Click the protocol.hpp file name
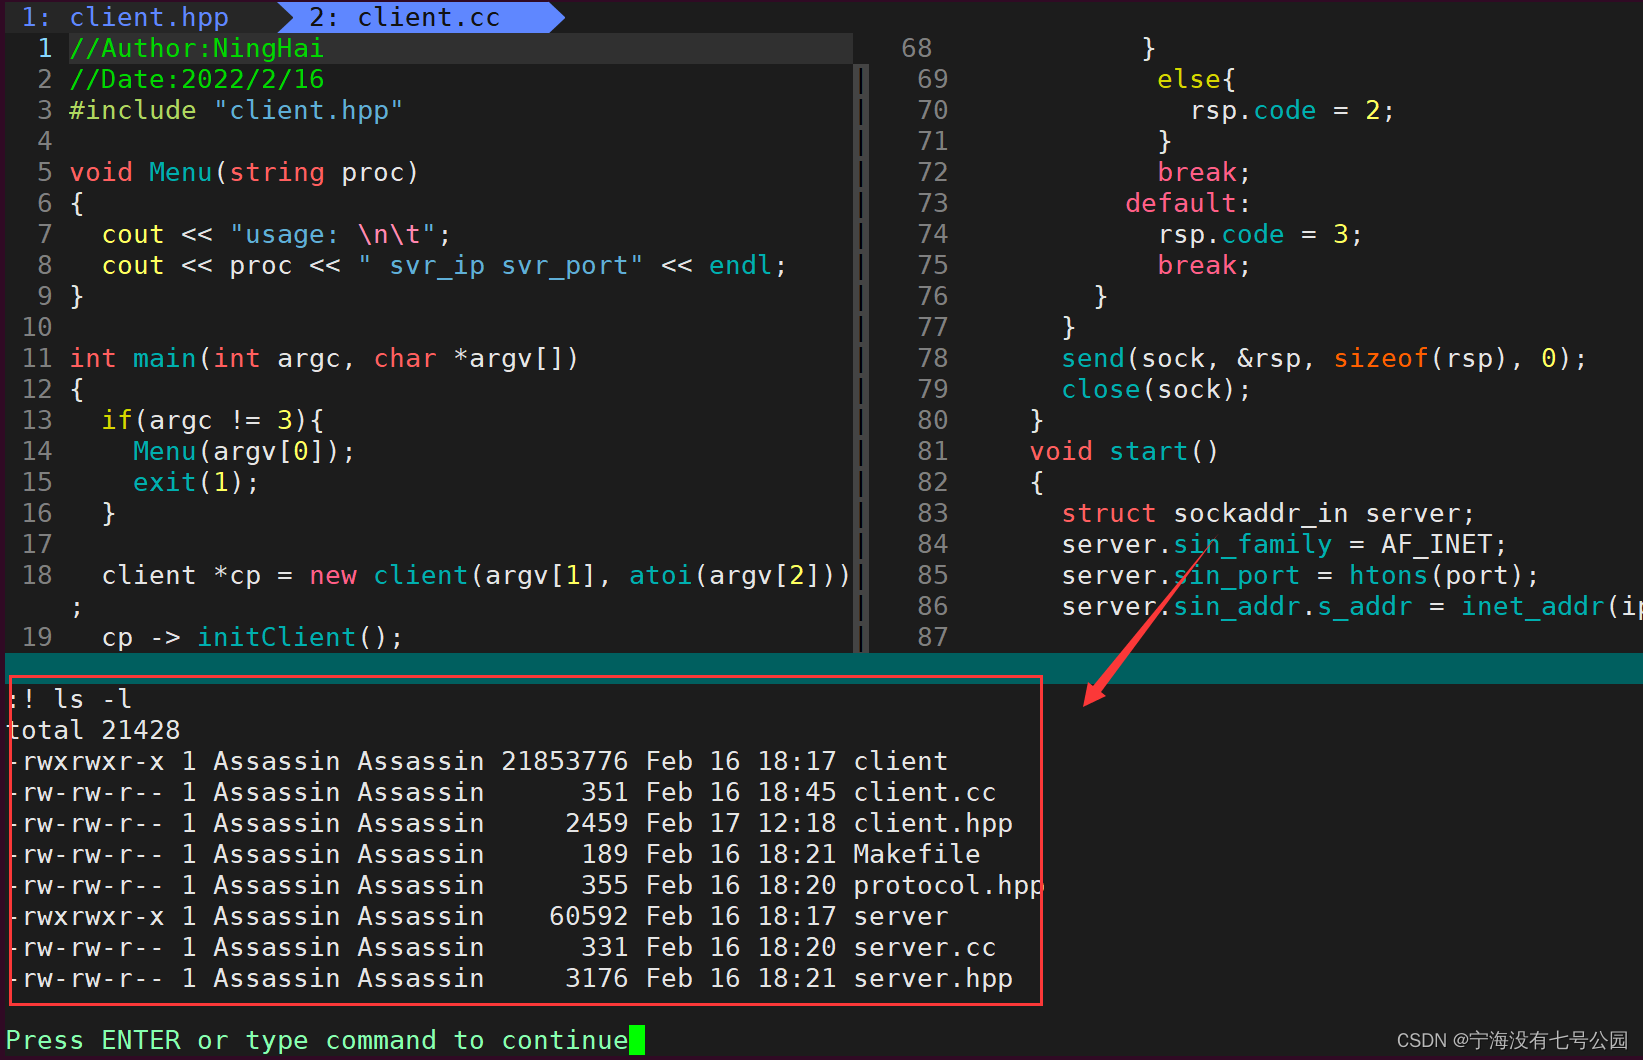 pos(948,885)
